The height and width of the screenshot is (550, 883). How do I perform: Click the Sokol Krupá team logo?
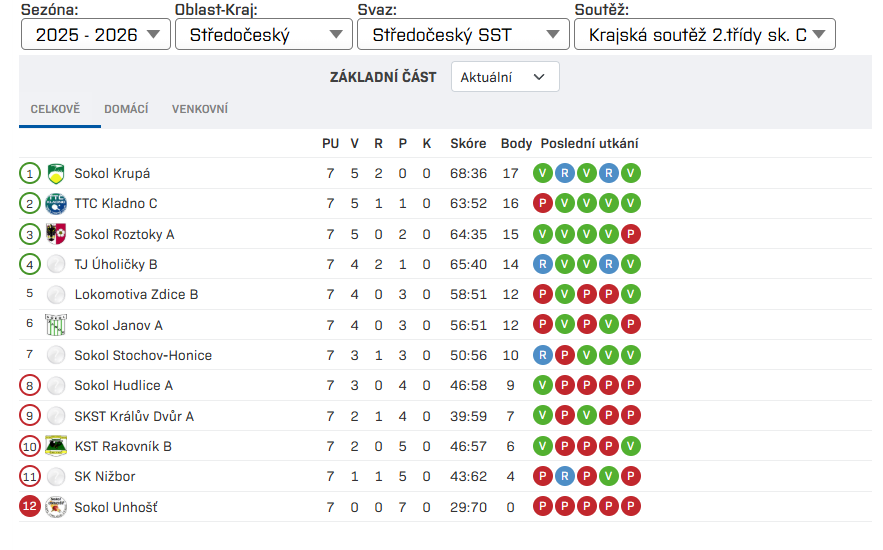[56, 173]
